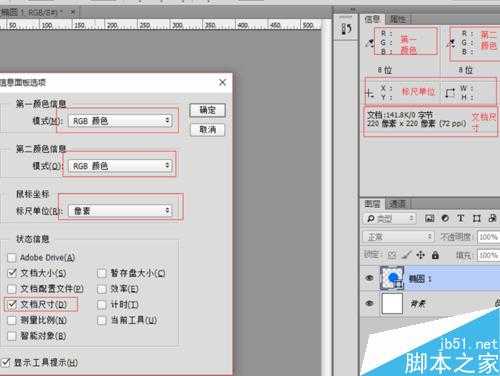Screen dimensions: 500x376
Task: Hide the 背景 layer via eye icon
Action: pos(369,303)
